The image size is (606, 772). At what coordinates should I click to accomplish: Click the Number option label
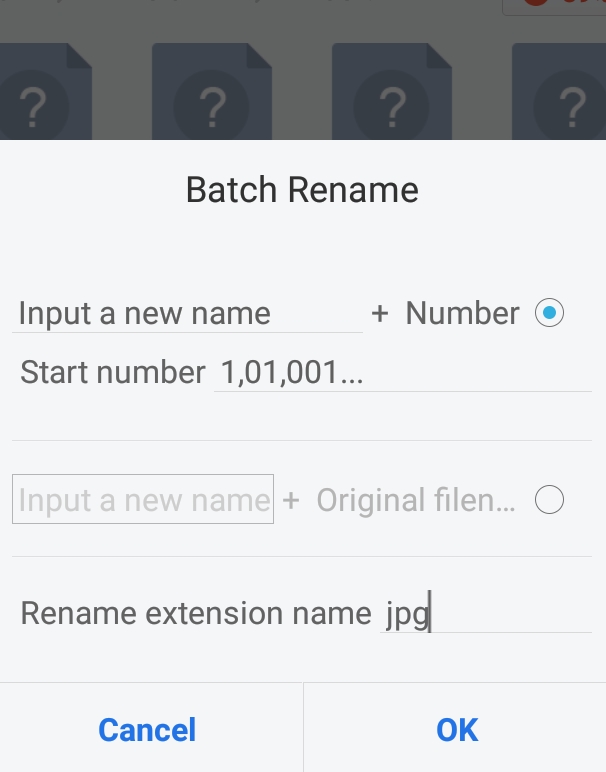pyautogui.click(x=462, y=313)
